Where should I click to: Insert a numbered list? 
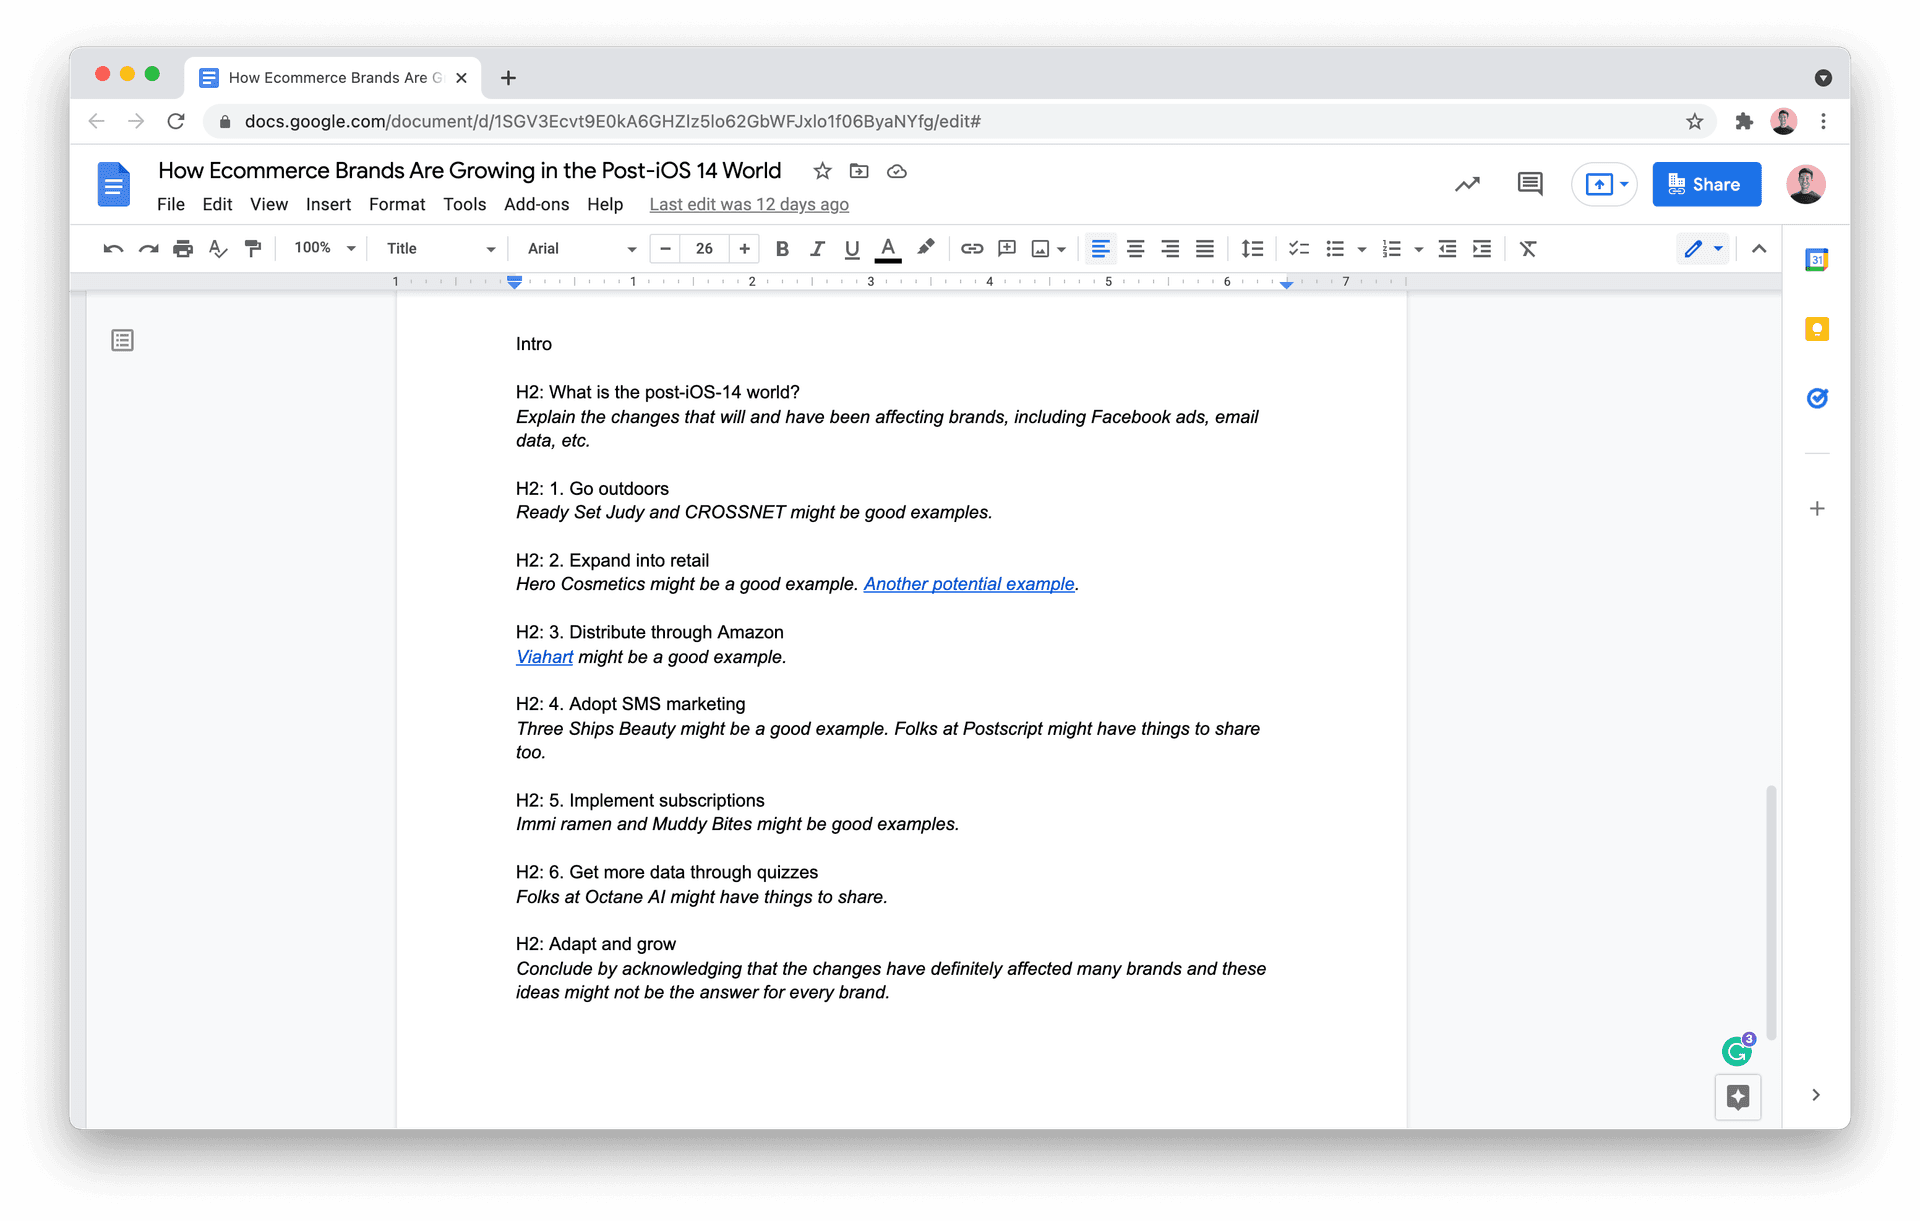1391,249
